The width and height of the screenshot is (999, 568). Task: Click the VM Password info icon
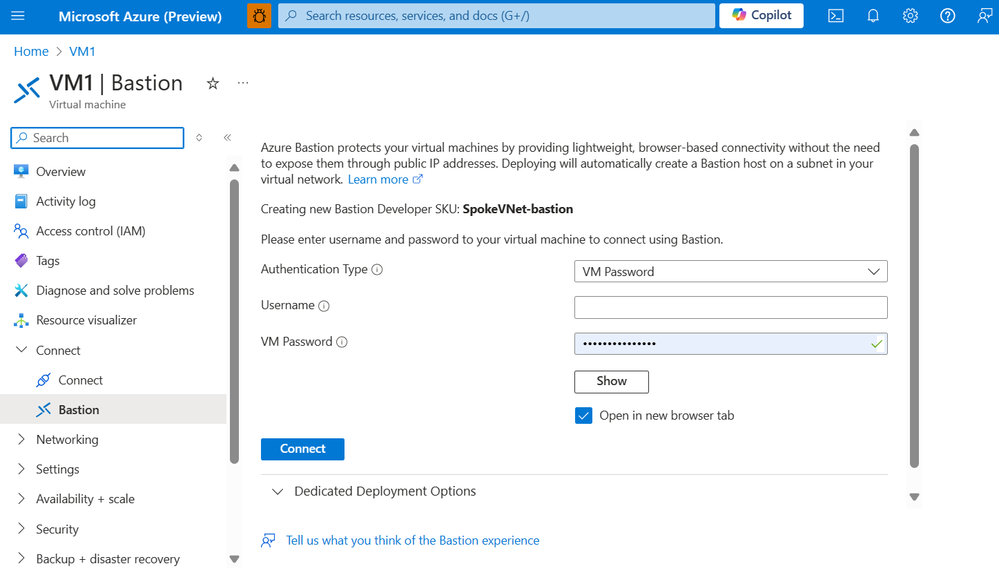[x=342, y=343]
